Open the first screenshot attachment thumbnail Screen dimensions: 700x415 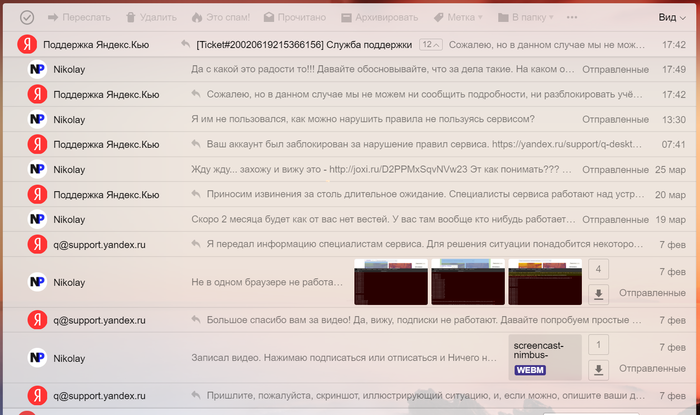391,282
